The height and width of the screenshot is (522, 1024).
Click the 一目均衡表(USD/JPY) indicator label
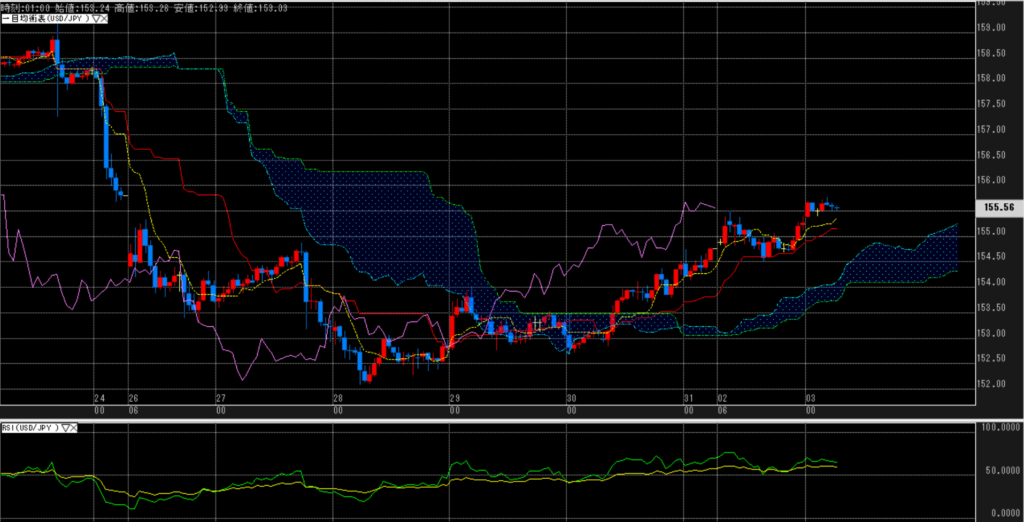[x=45, y=19]
